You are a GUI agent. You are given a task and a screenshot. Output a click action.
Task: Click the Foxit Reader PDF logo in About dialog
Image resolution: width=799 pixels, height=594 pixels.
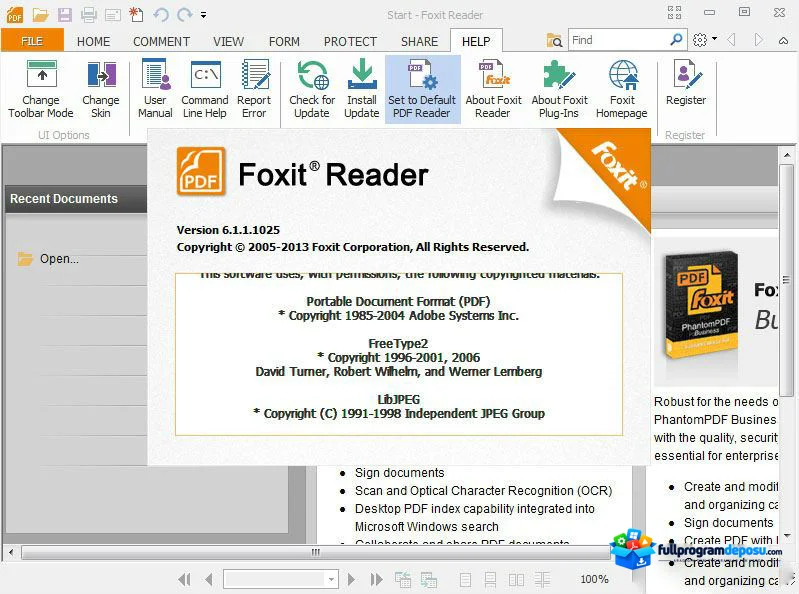[x=201, y=172]
